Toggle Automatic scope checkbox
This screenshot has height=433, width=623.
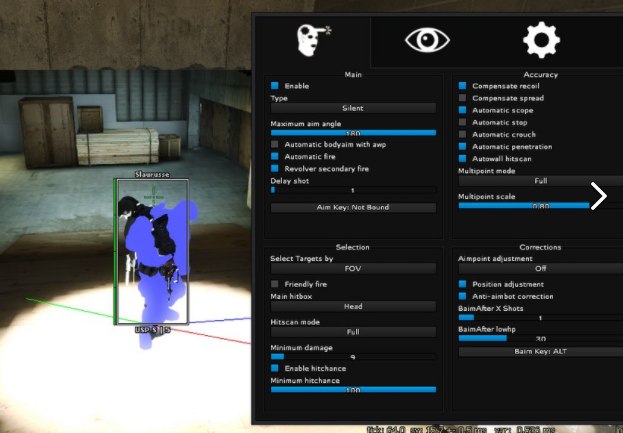click(462, 110)
